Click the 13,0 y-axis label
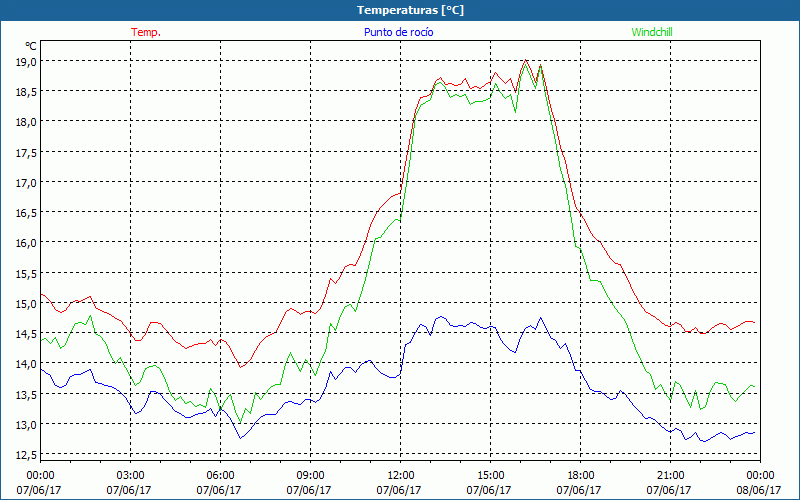The image size is (800, 500). [26, 424]
